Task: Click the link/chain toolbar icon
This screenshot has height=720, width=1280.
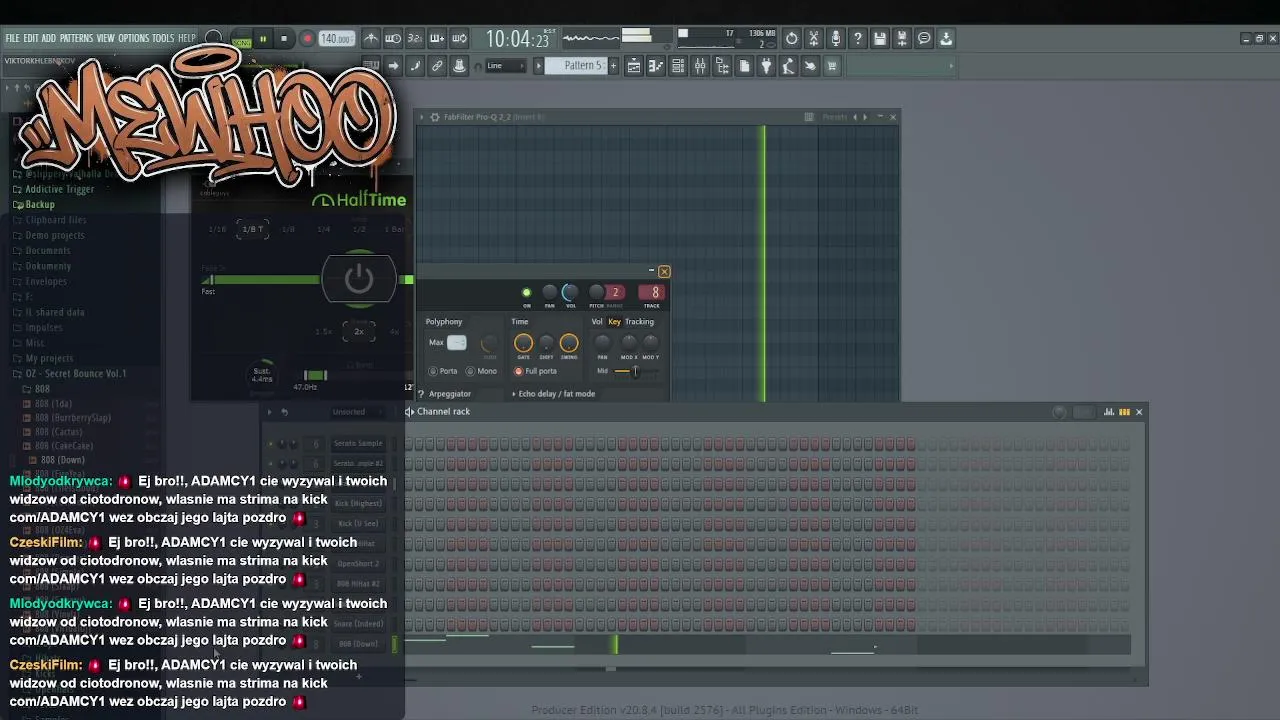Action: pyautogui.click(x=437, y=66)
